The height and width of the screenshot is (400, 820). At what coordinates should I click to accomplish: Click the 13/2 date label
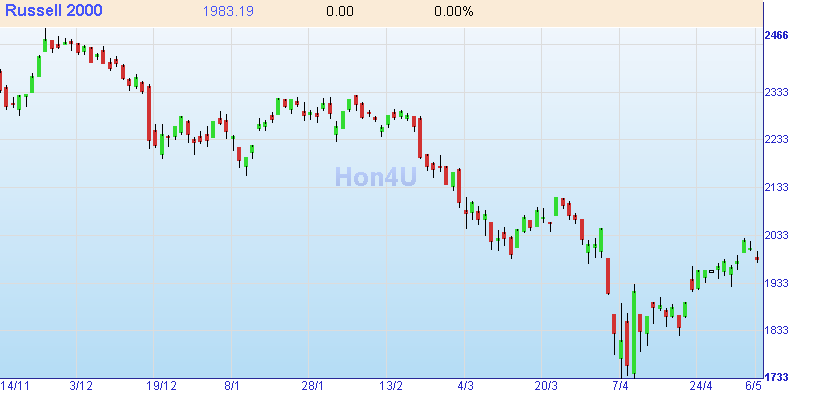(x=391, y=386)
